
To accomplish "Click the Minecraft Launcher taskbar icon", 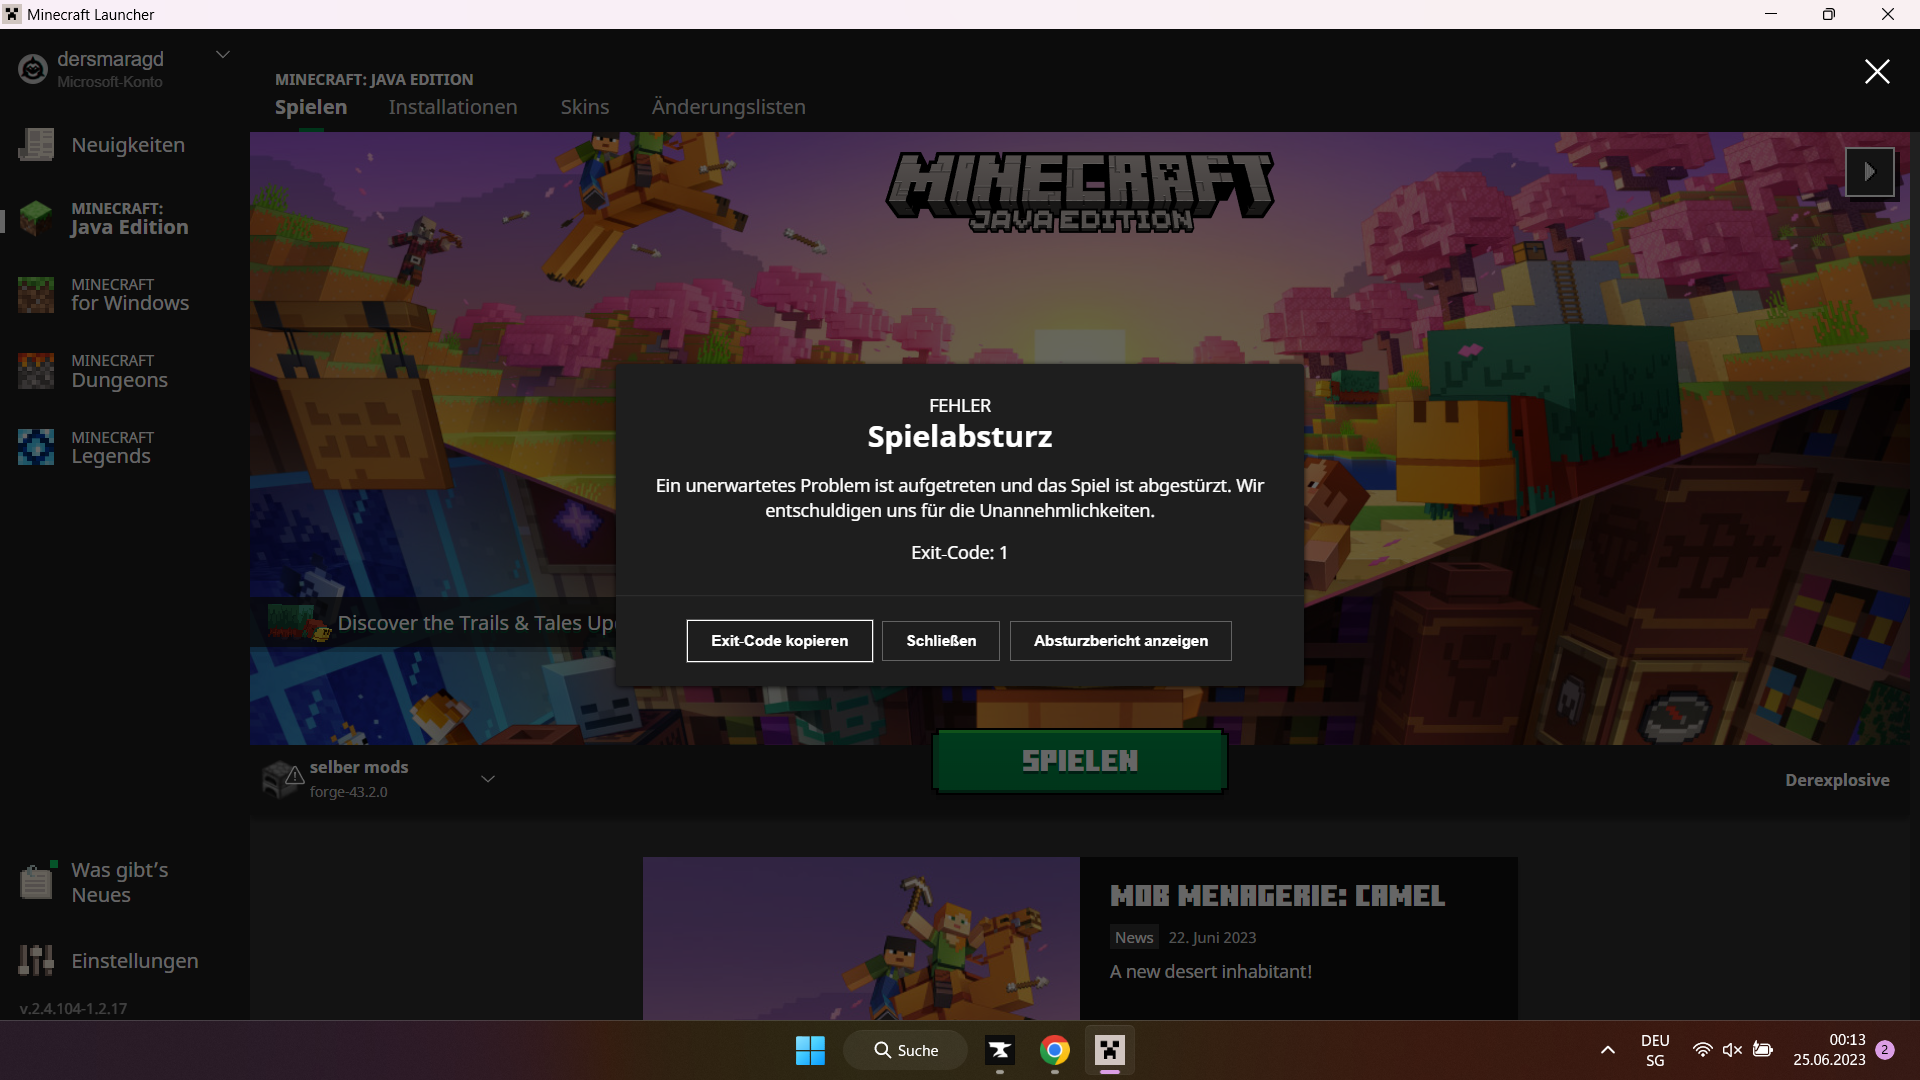I will (x=1110, y=1050).
